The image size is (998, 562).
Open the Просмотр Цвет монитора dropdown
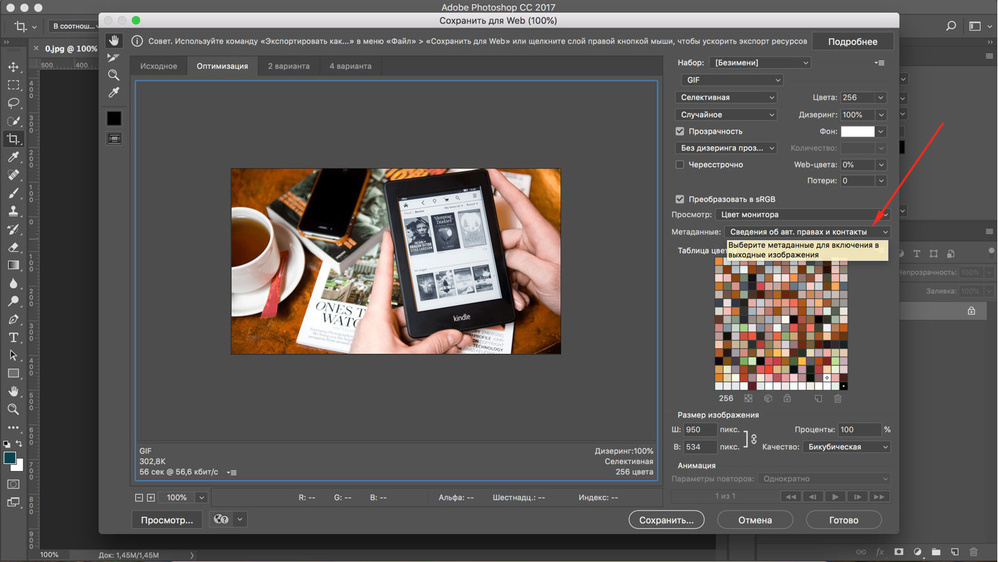point(803,214)
